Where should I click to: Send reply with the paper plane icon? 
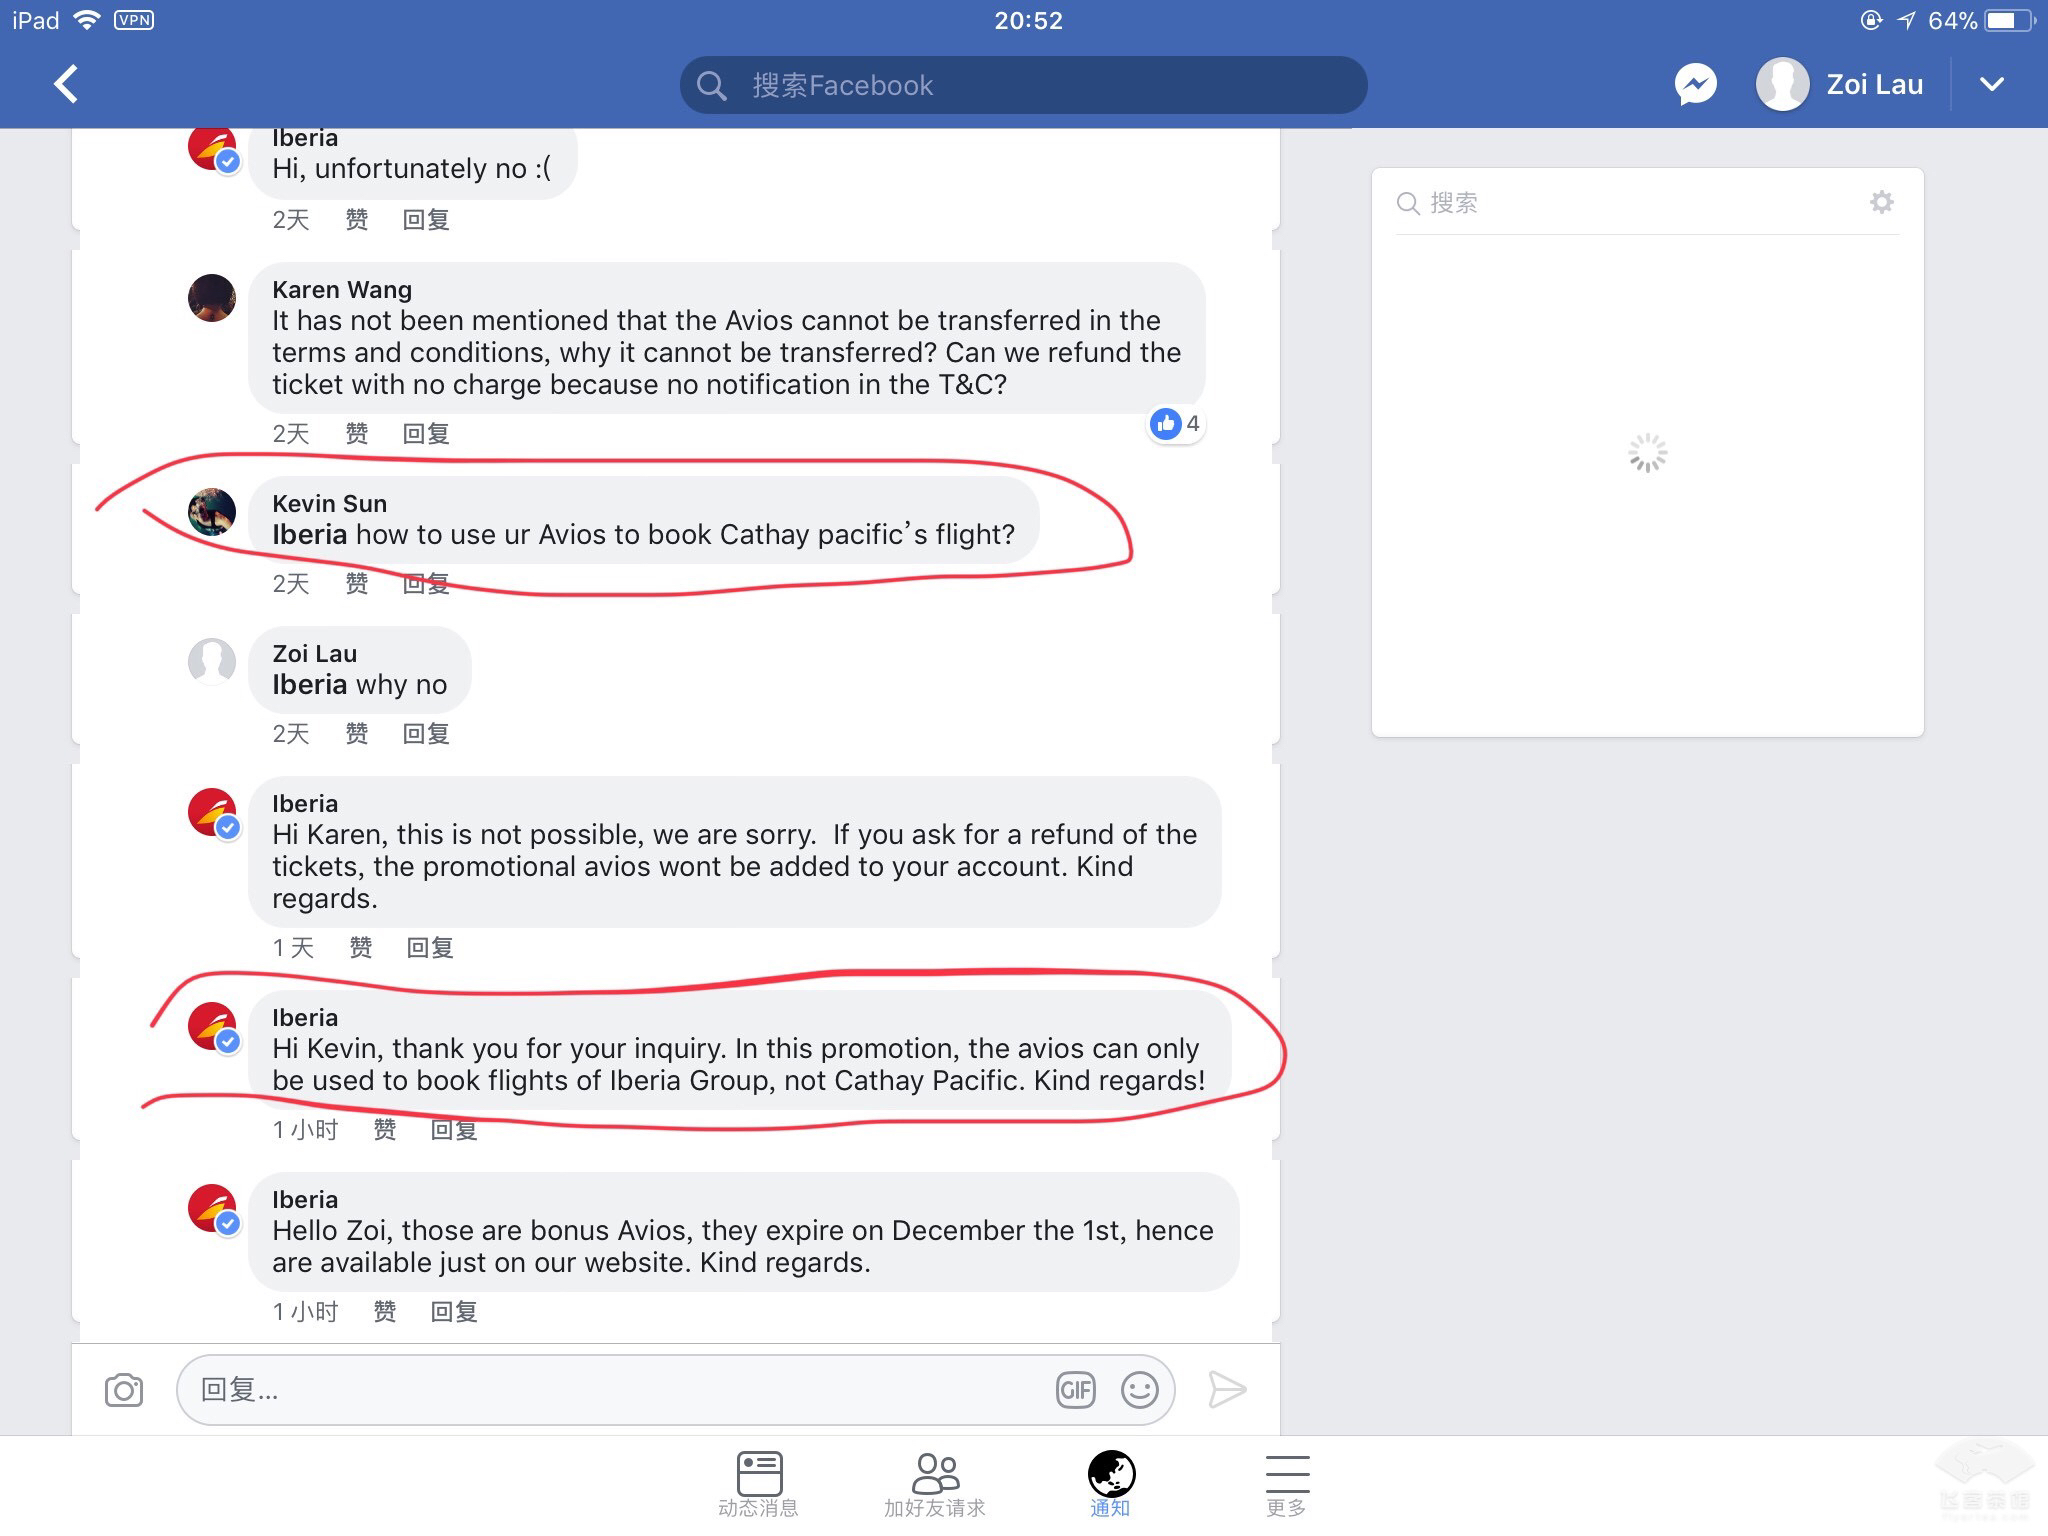point(1227,1390)
